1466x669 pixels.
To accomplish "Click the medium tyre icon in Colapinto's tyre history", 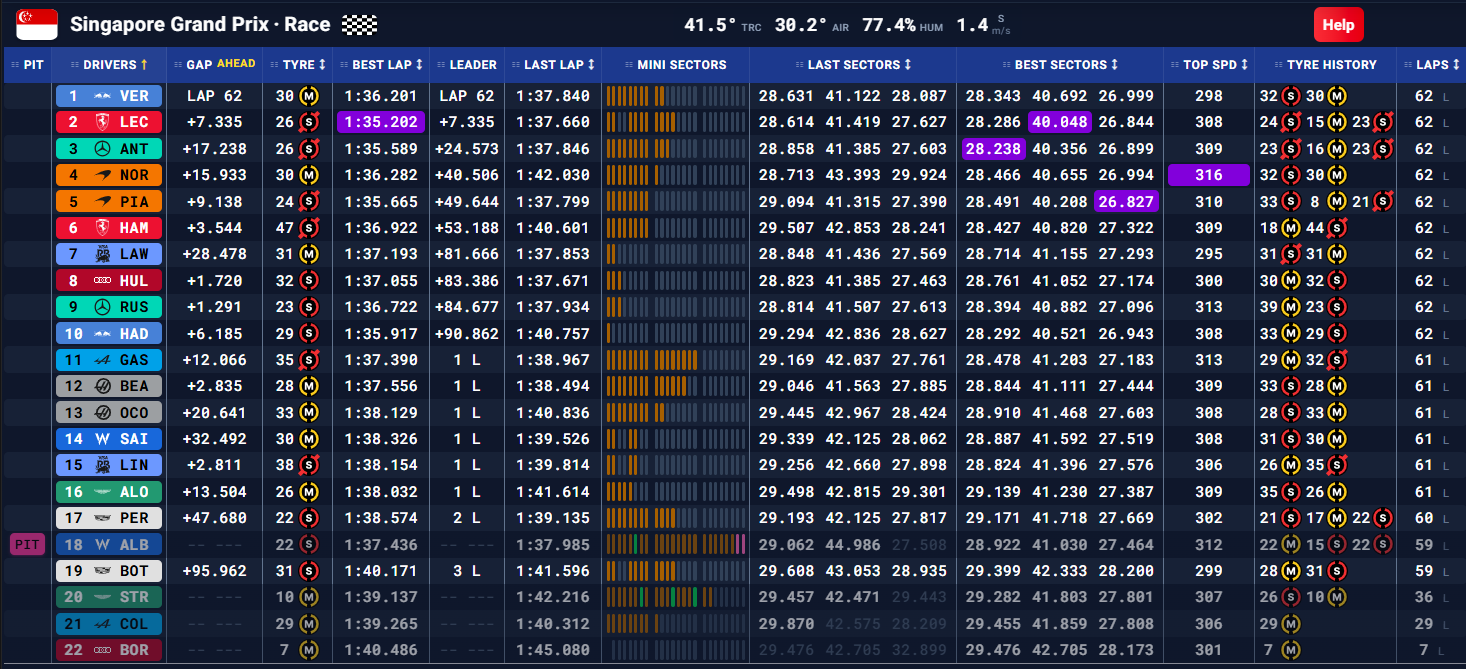I will [x=1290, y=624].
